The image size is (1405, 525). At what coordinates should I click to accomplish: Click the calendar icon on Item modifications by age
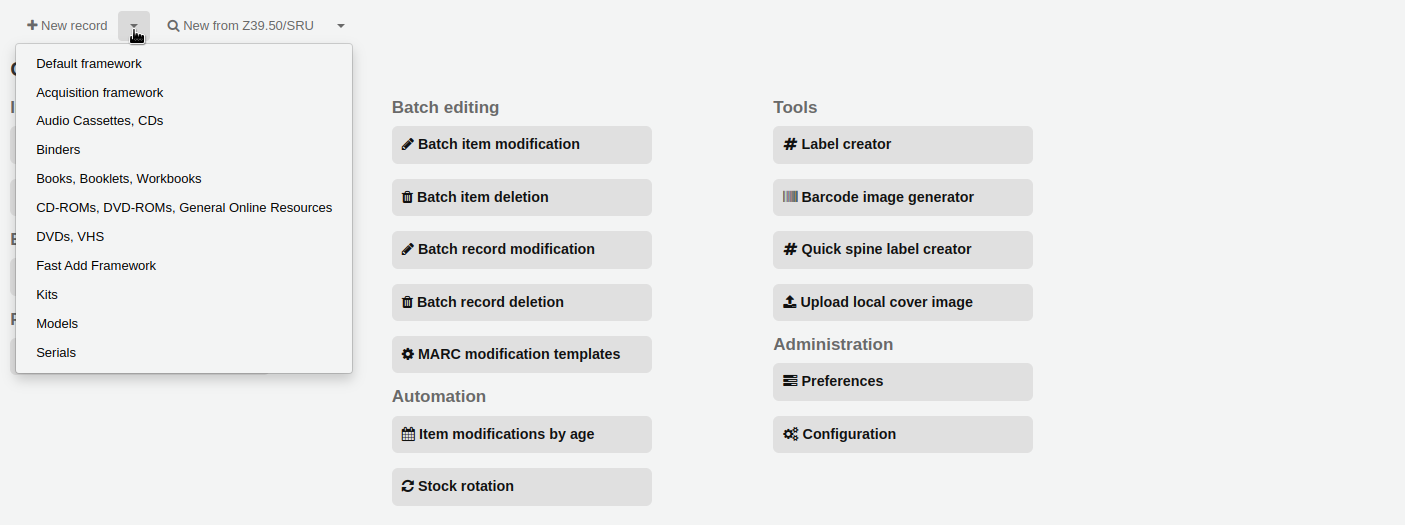tap(408, 434)
